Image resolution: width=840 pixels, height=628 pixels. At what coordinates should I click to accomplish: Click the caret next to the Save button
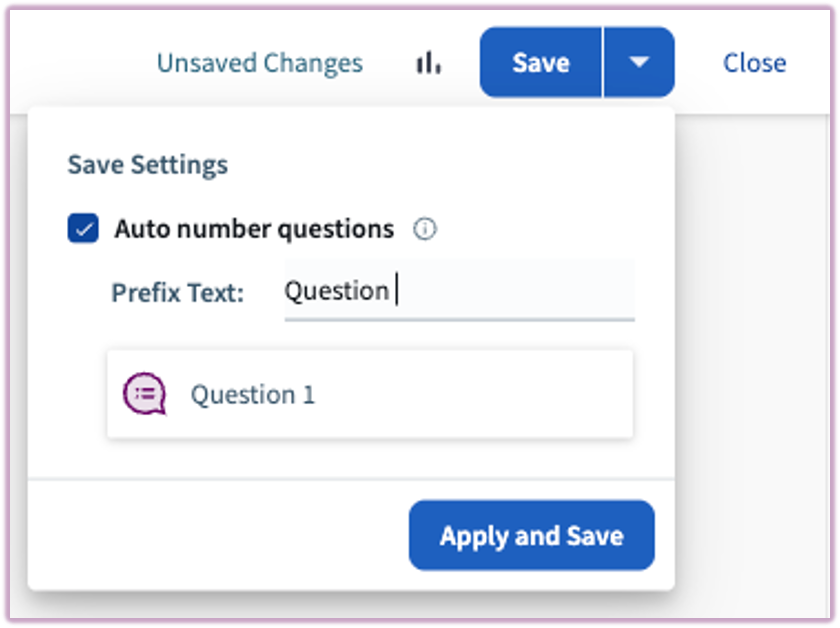tap(640, 62)
